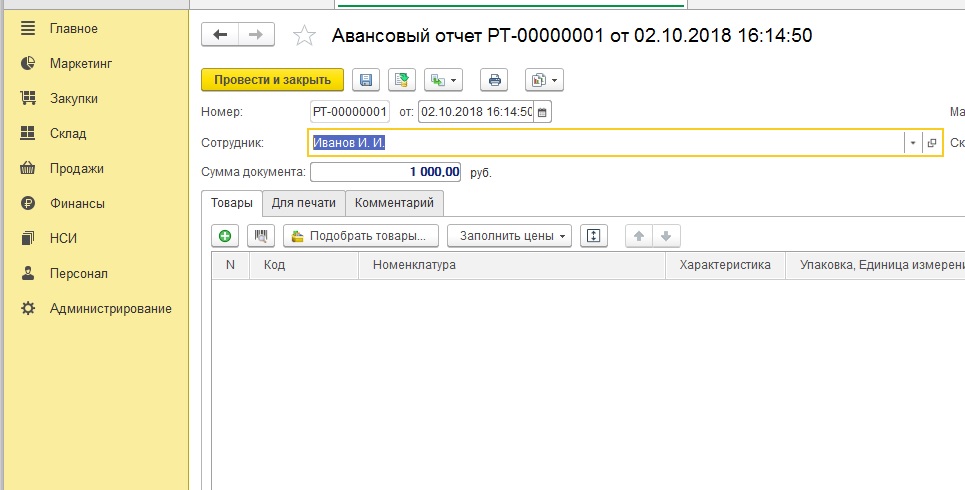965x490 pixels.
Task: Click the back navigation arrow
Action: pos(220,35)
